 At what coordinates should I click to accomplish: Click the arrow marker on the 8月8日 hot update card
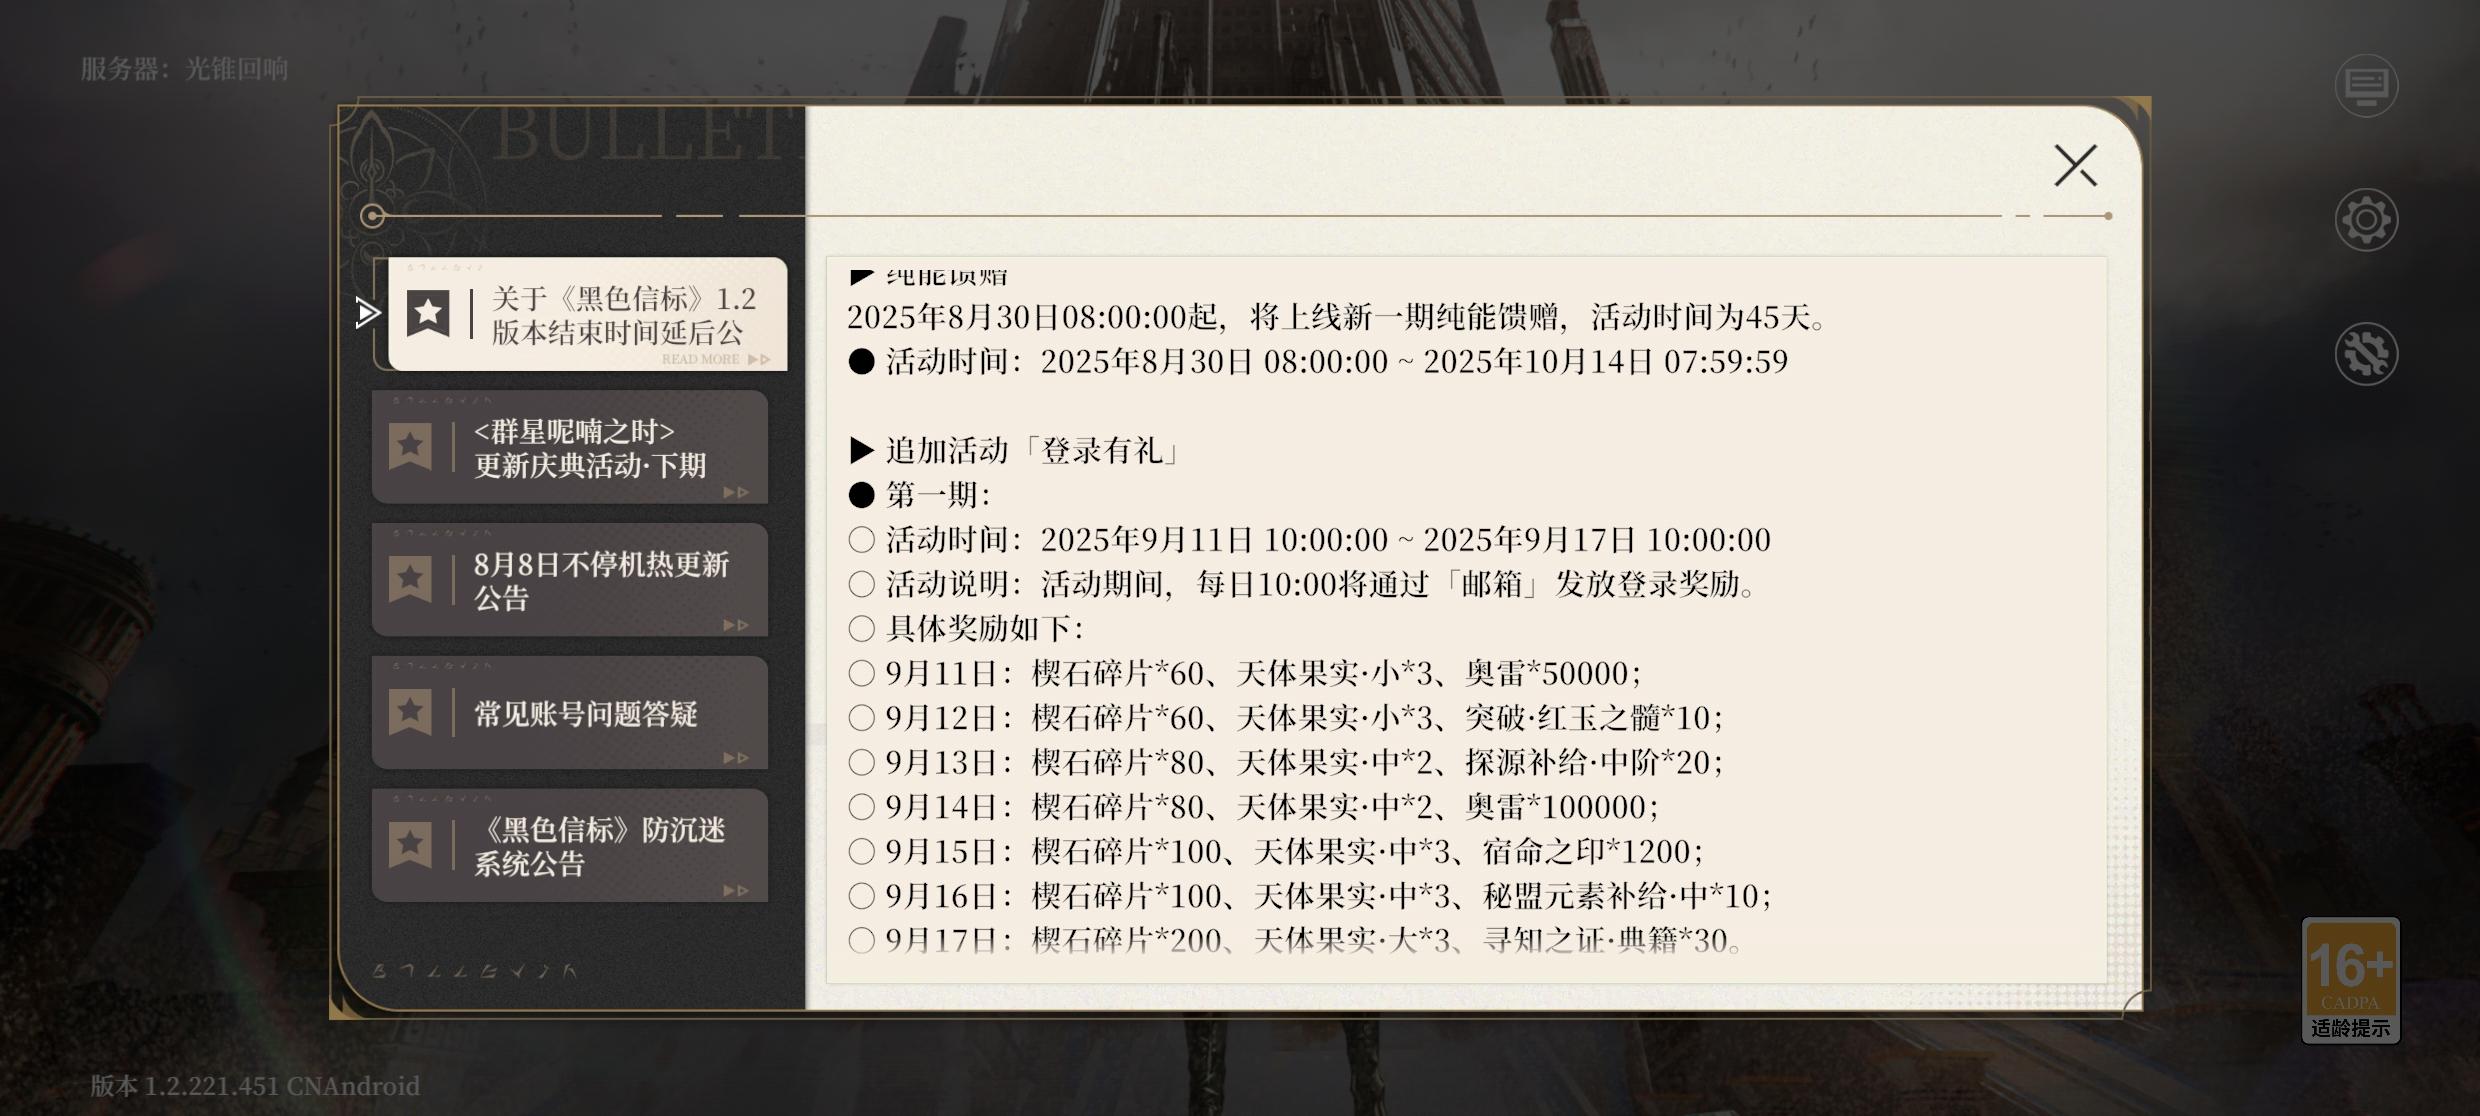(736, 625)
